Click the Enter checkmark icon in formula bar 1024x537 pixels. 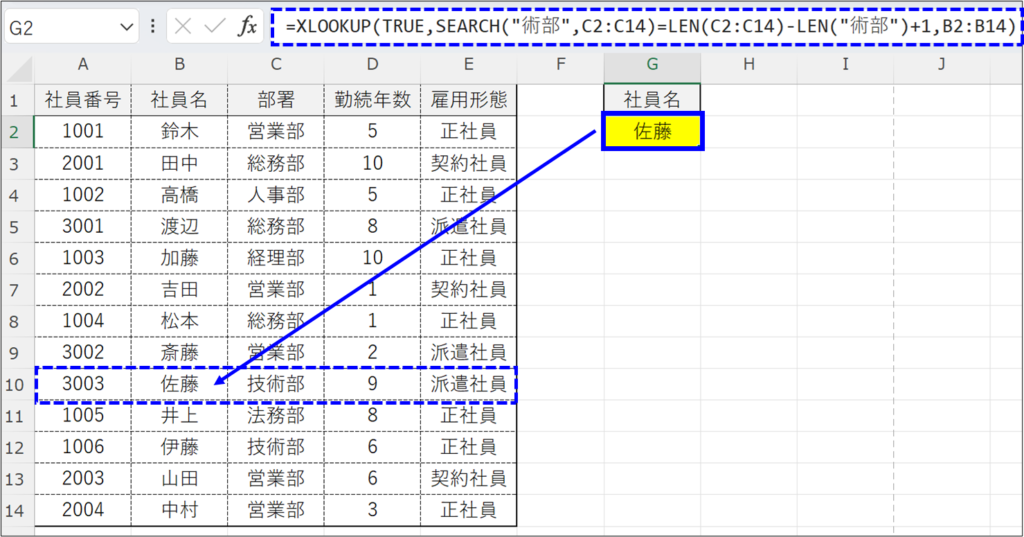pyautogui.click(x=214, y=27)
